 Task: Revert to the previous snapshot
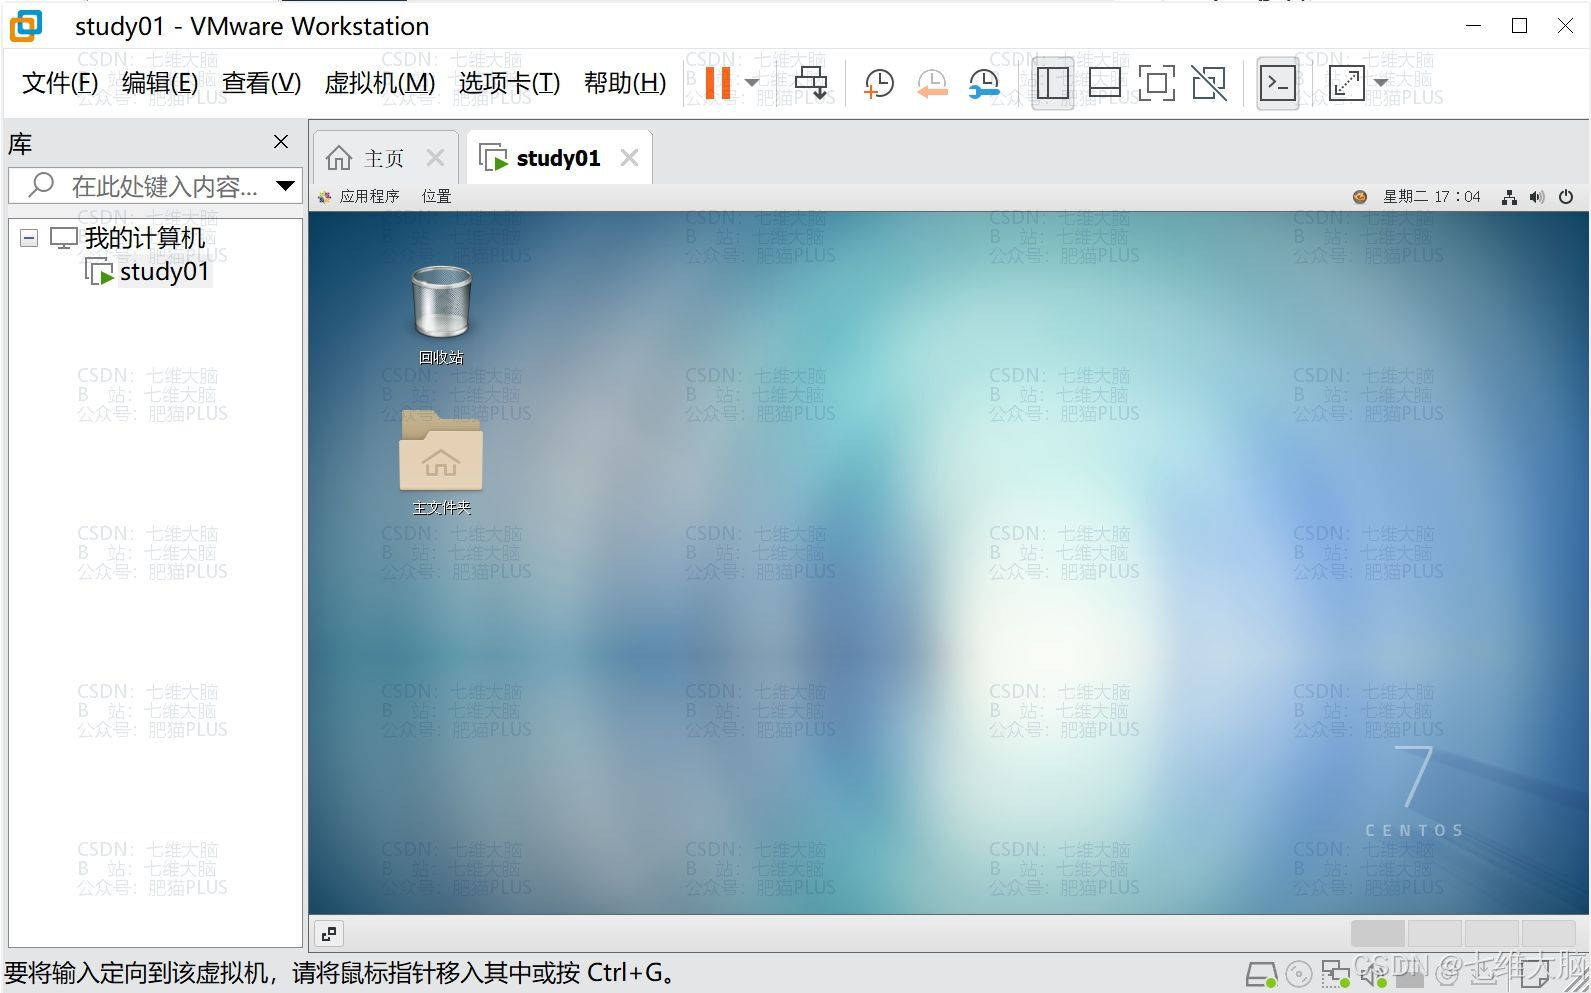click(931, 83)
